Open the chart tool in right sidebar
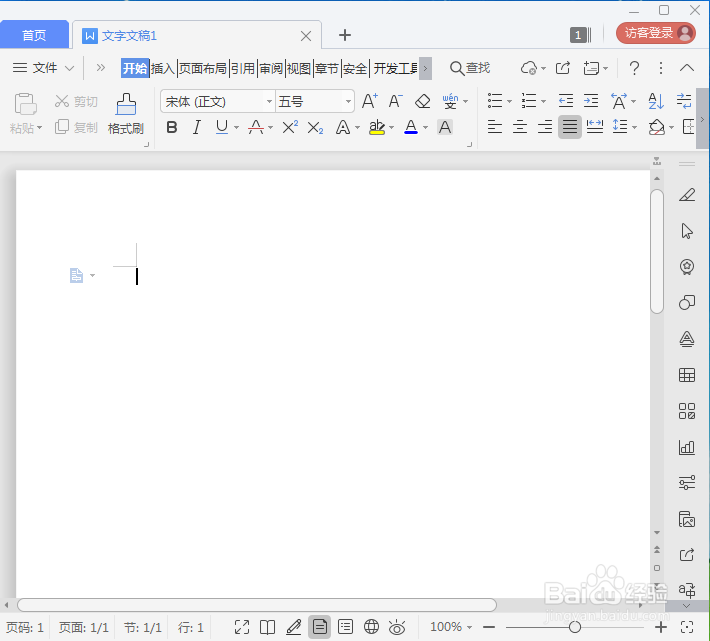 tap(686, 448)
